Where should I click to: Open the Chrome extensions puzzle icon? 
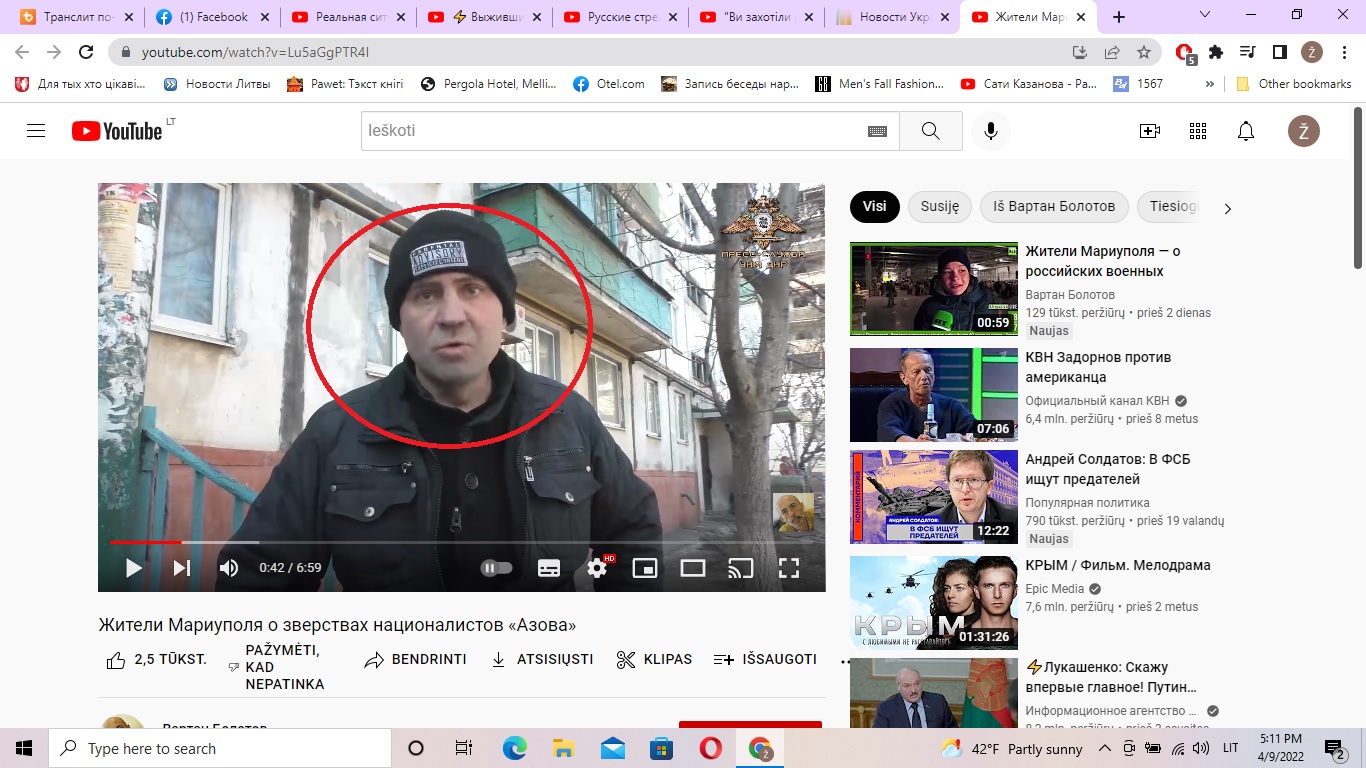pyautogui.click(x=1216, y=52)
